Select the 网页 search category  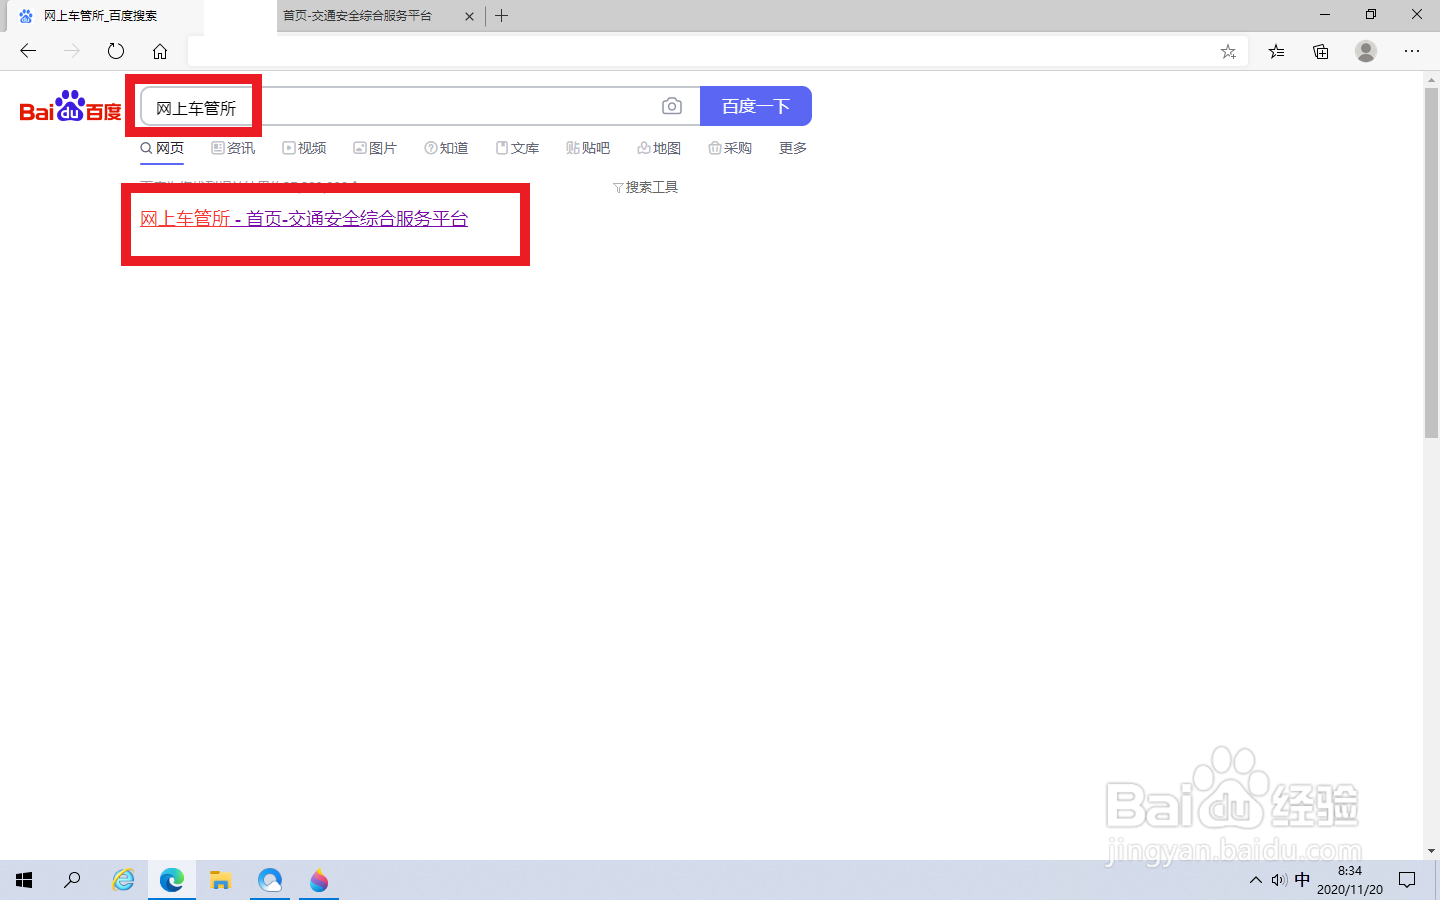[x=162, y=148]
